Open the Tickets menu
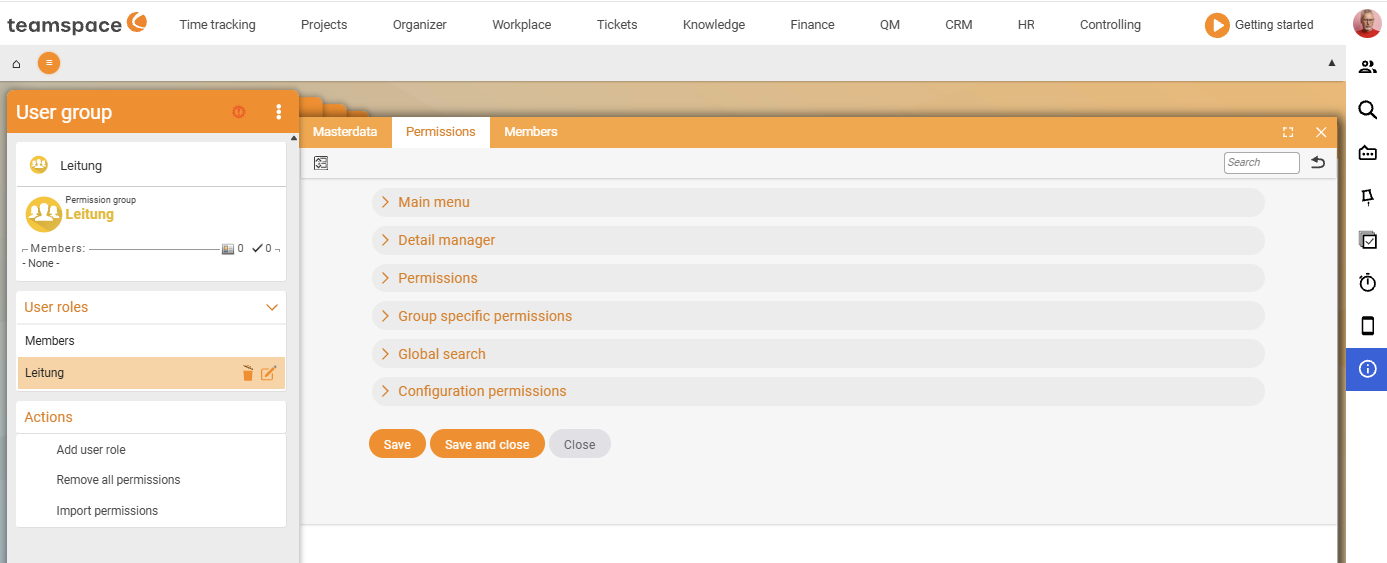Image resolution: width=1387 pixels, height=563 pixels. pos(617,25)
